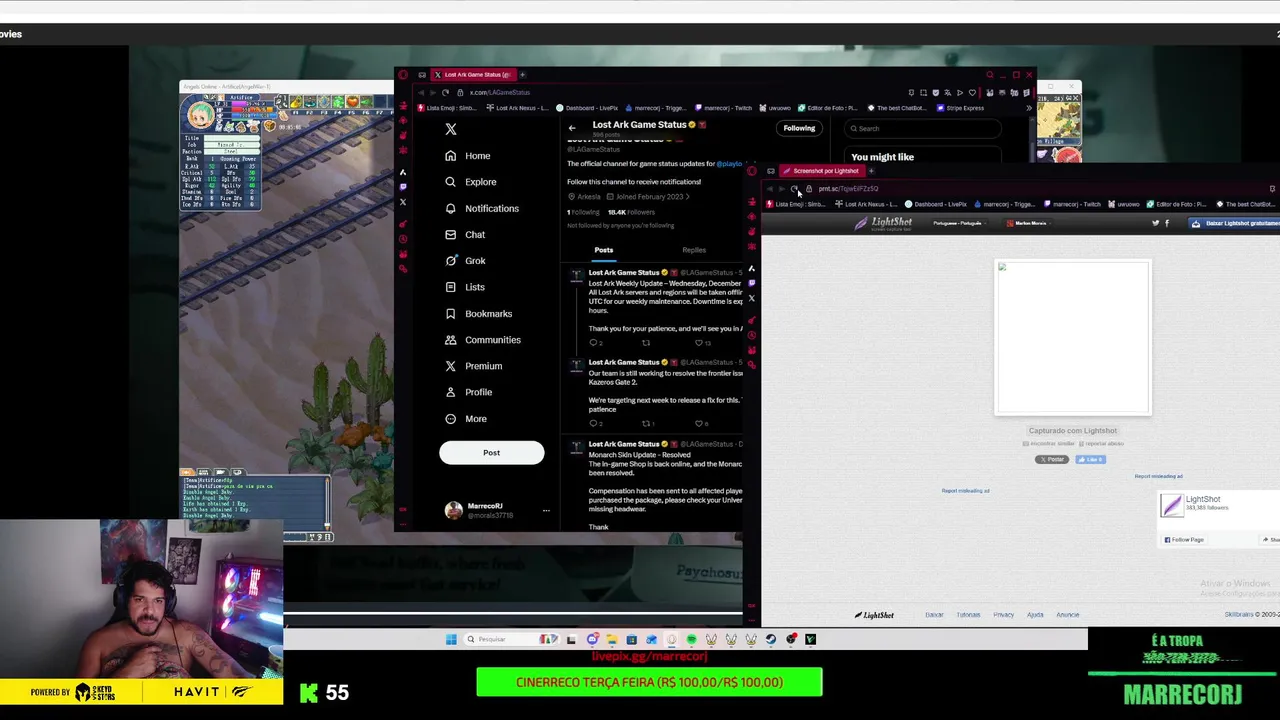Click the Post button in X sidebar
Viewport: 1280px width, 720px height.
[x=491, y=453]
